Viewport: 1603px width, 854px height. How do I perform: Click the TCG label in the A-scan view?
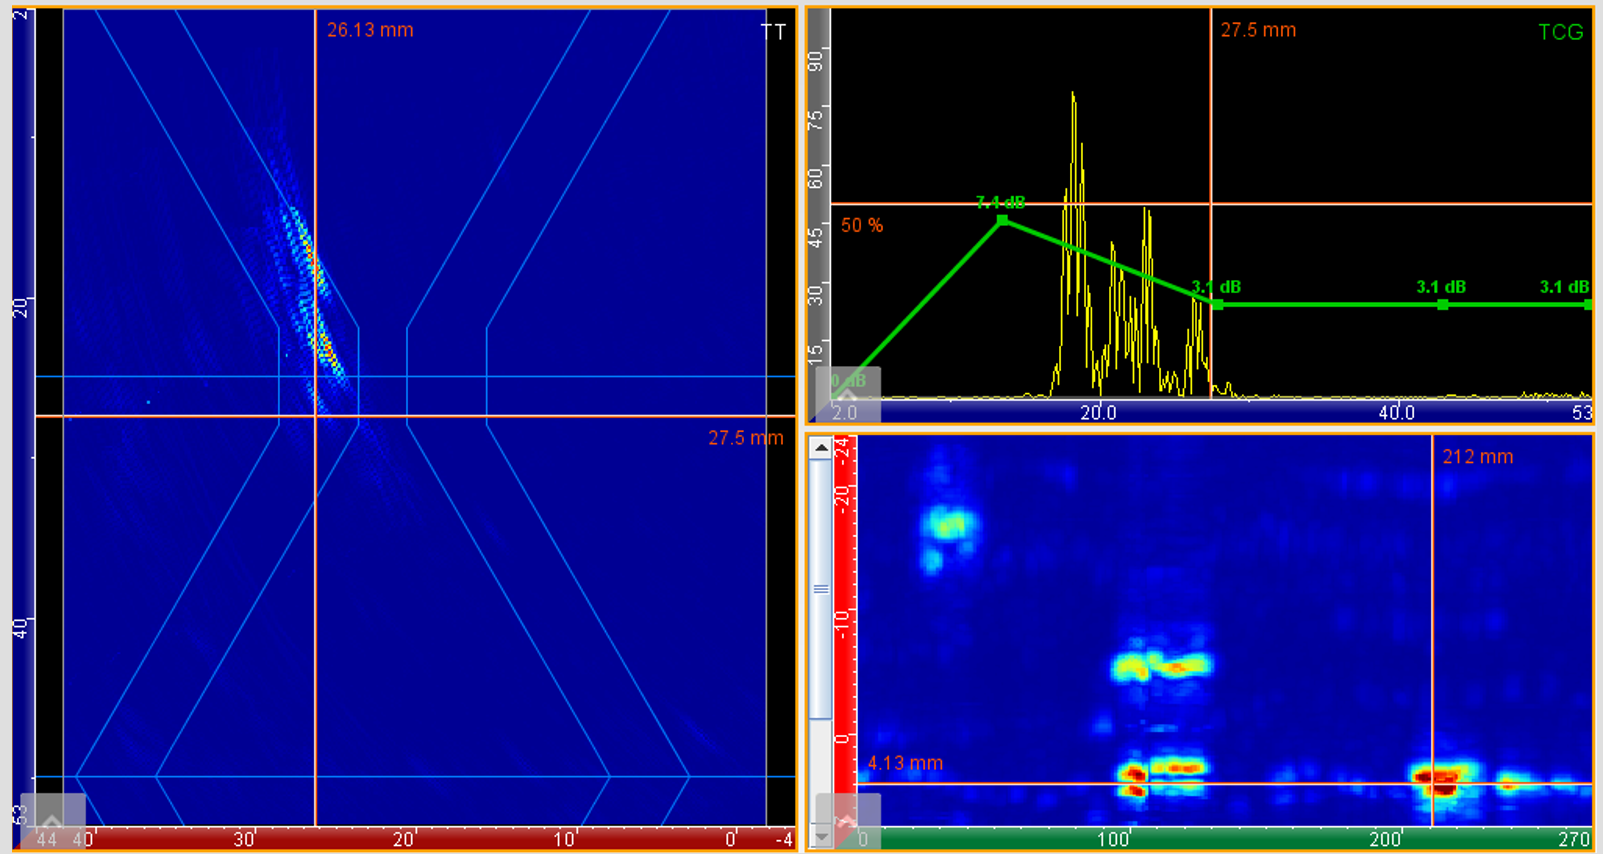(1560, 32)
